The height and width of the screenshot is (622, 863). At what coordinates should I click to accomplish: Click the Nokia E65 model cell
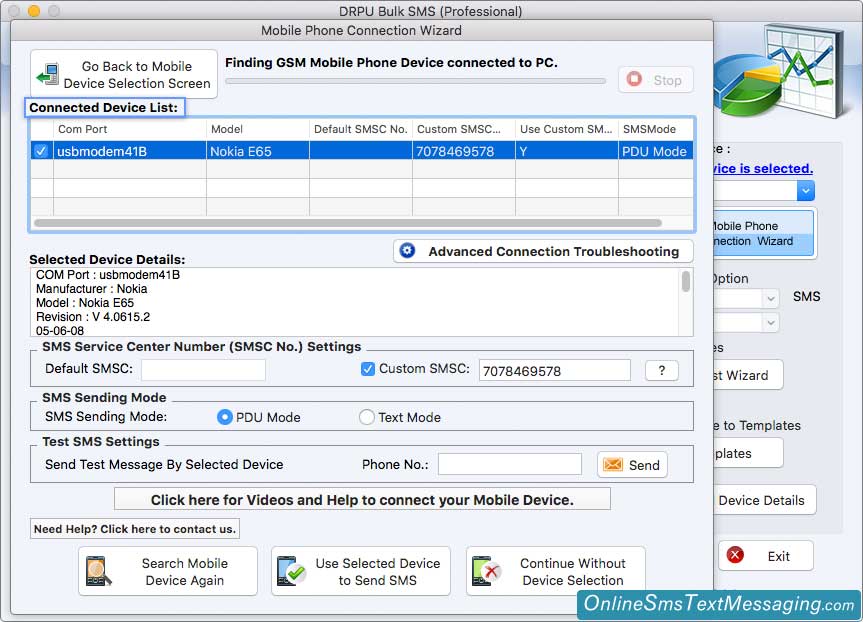point(258,151)
